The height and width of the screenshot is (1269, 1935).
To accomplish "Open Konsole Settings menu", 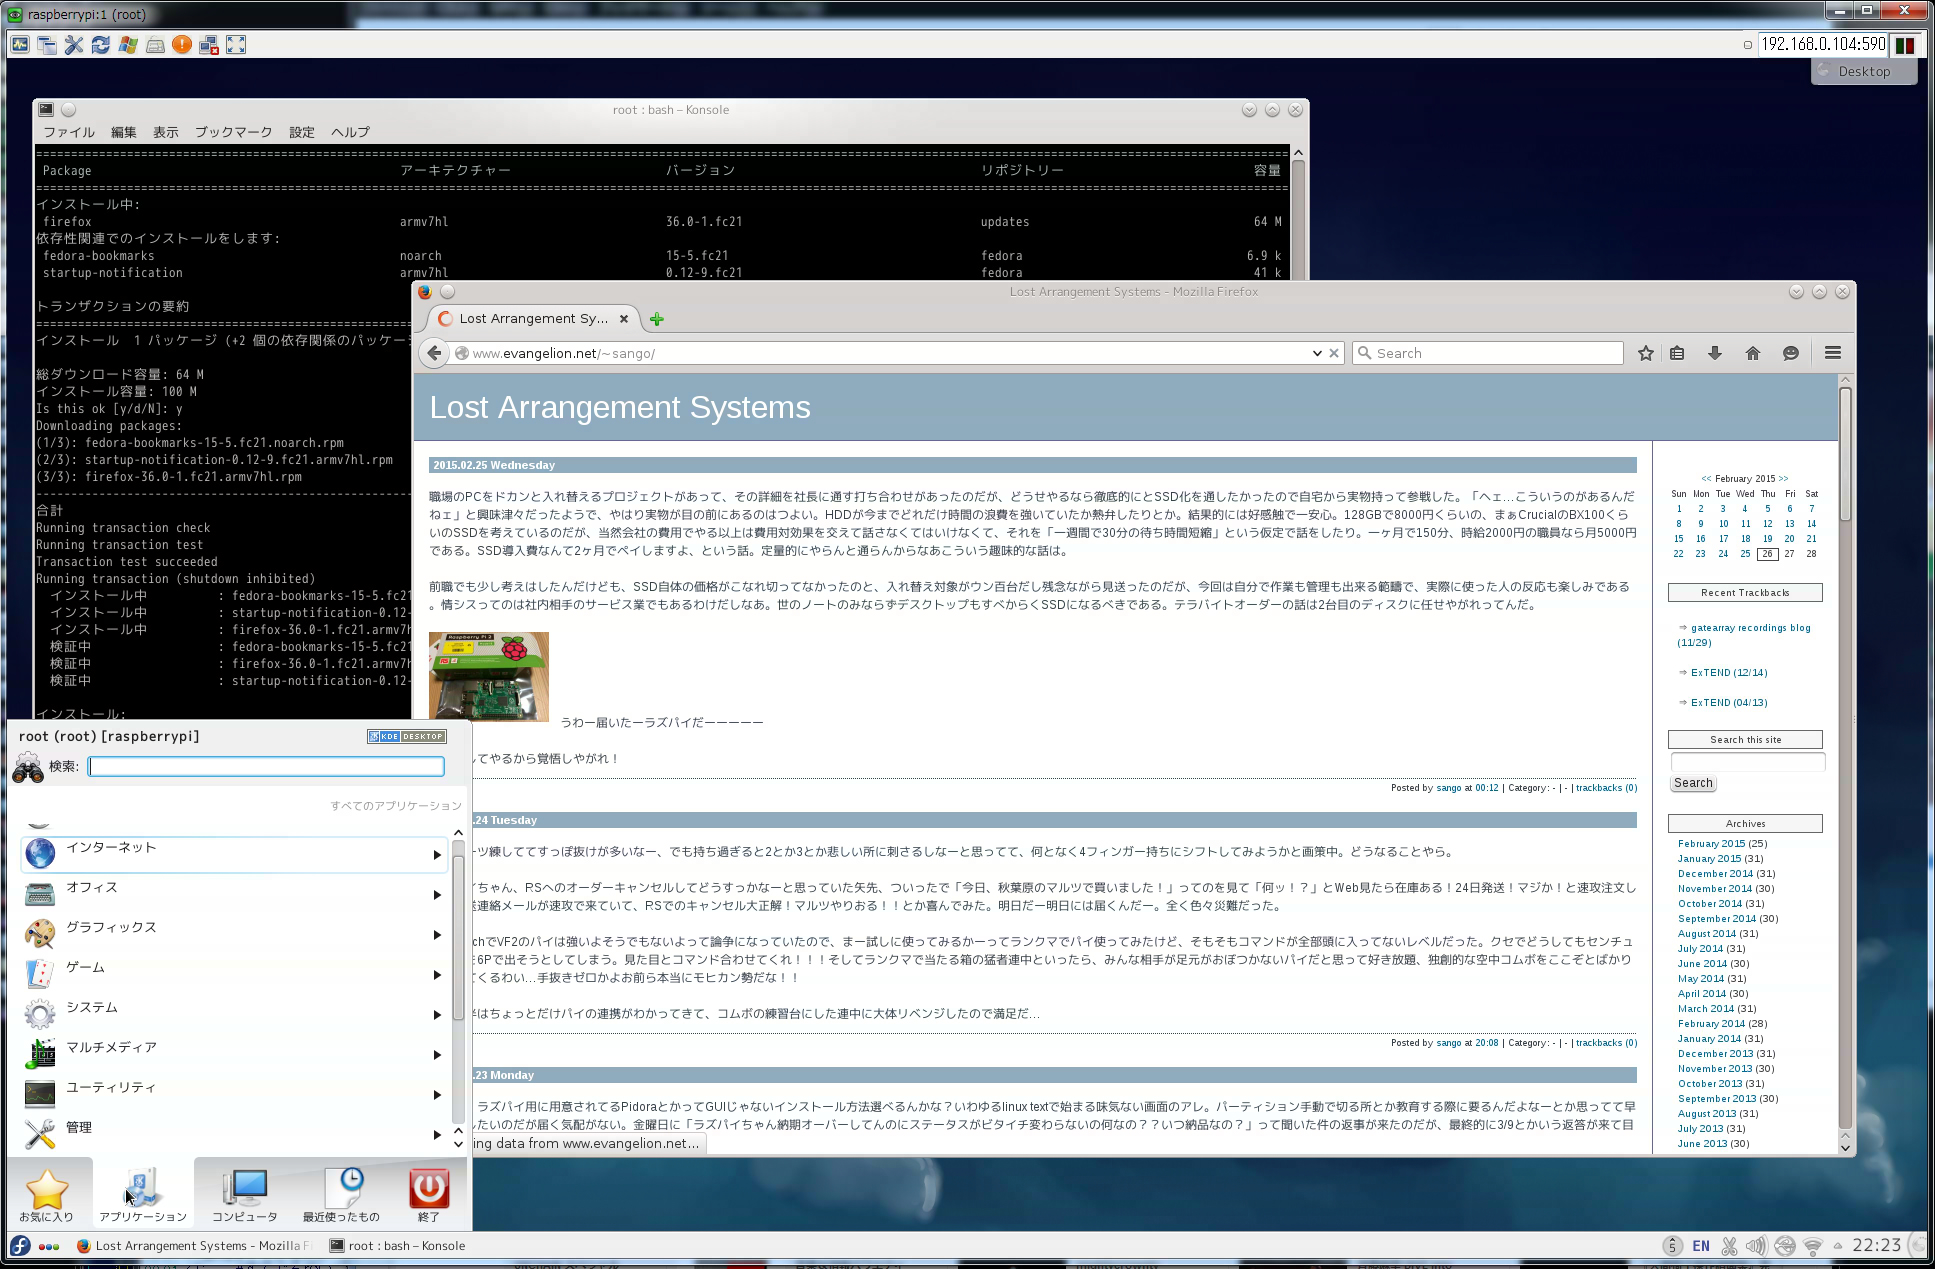I will click(x=302, y=132).
